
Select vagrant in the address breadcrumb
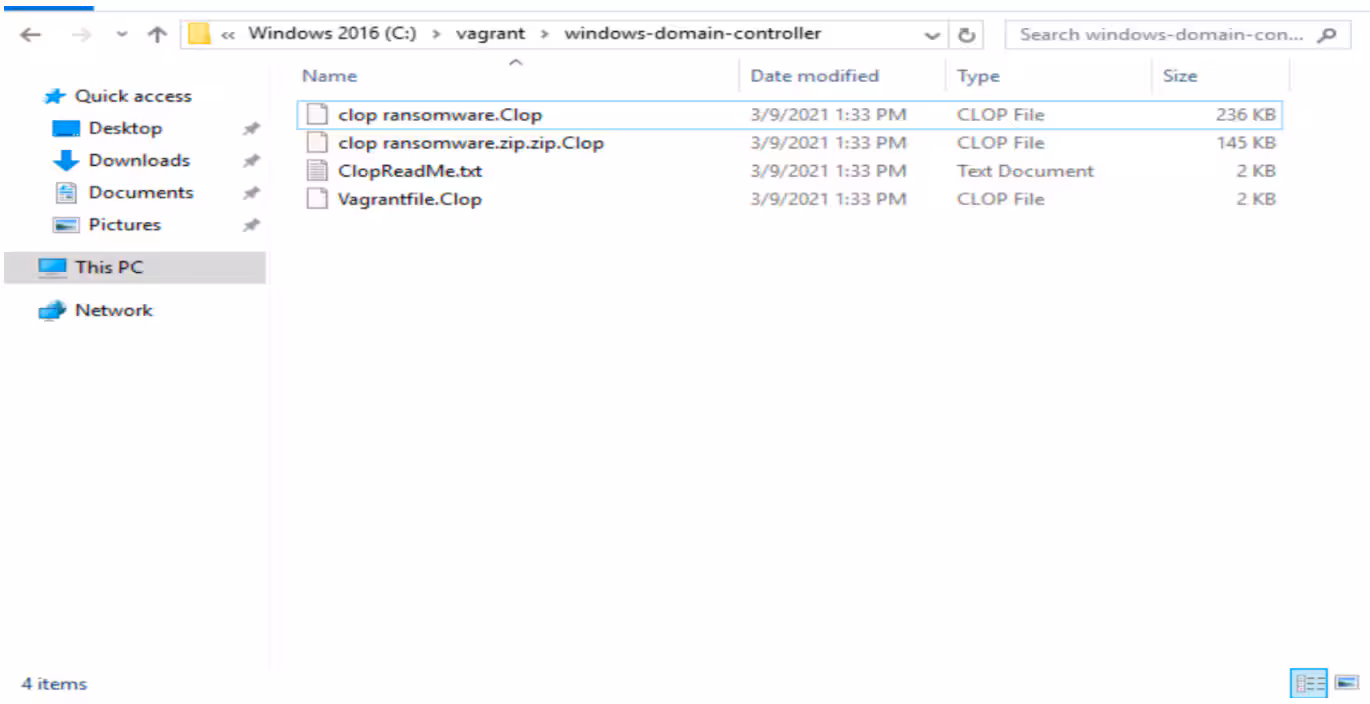(x=490, y=33)
